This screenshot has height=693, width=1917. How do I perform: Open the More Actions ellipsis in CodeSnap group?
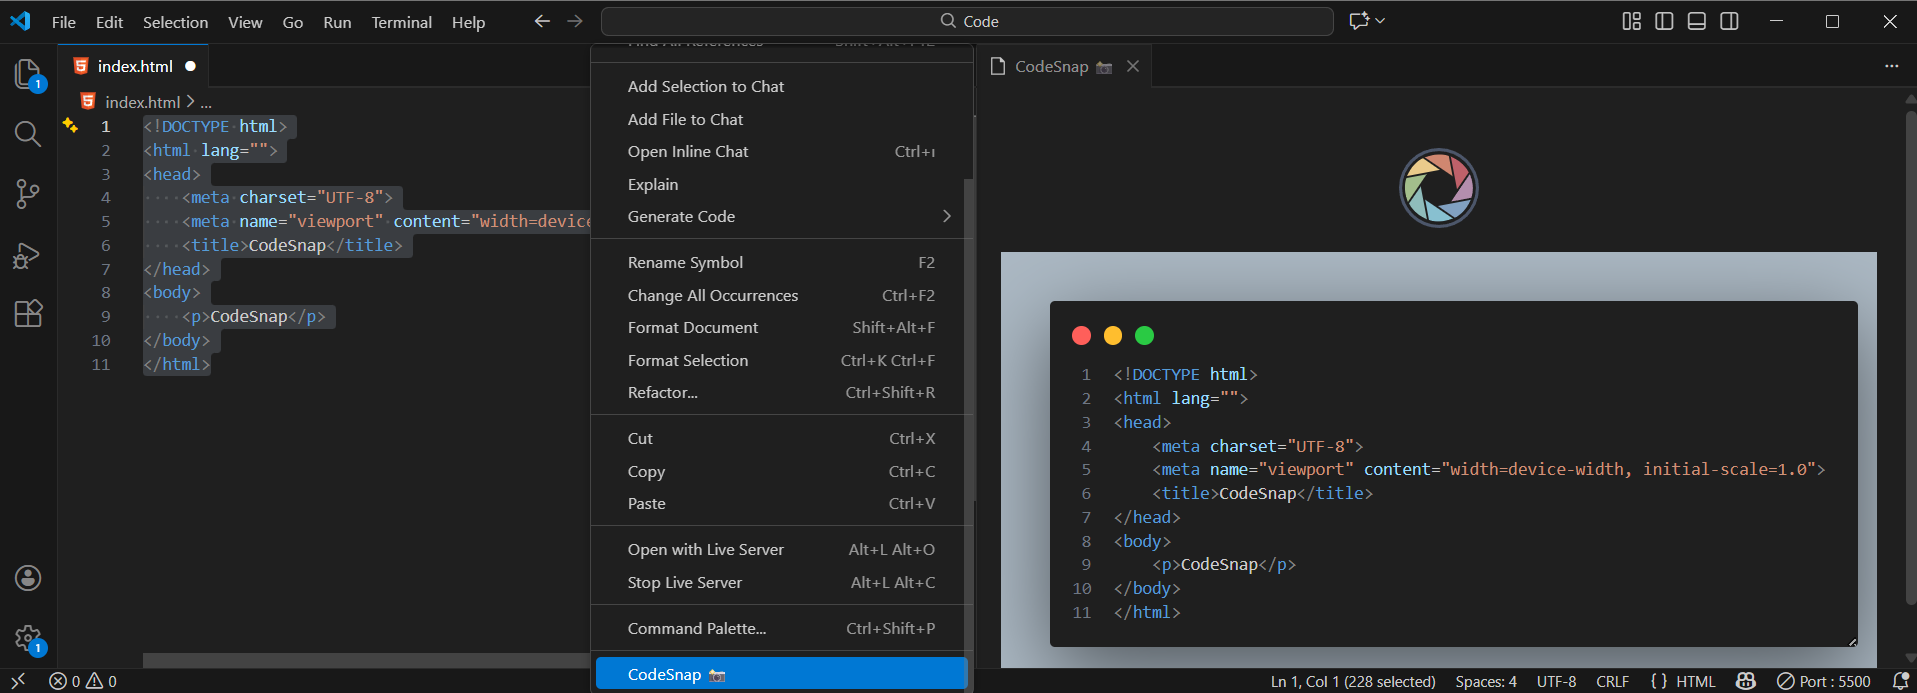(x=1891, y=66)
